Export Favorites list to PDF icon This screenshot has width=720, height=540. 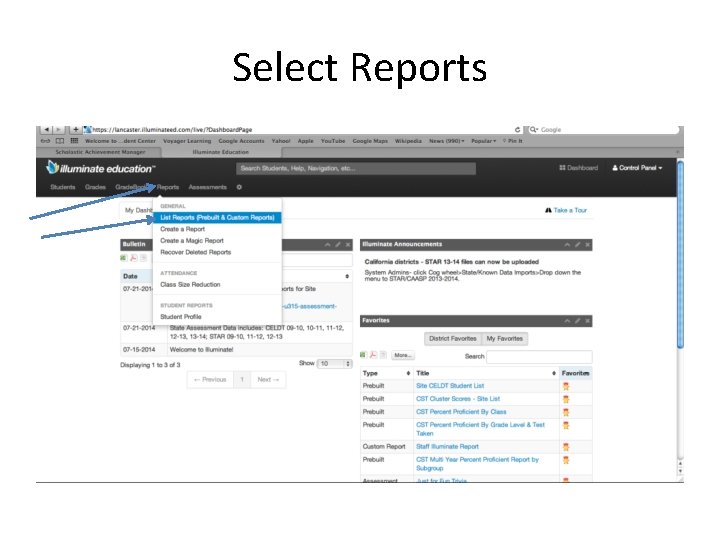click(373, 355)
